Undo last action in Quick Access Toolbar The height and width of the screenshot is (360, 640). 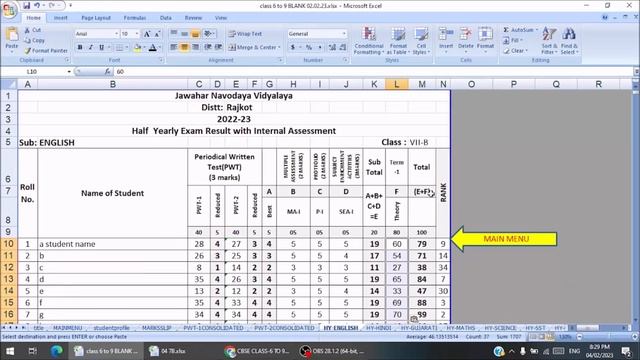coord(37,6)
